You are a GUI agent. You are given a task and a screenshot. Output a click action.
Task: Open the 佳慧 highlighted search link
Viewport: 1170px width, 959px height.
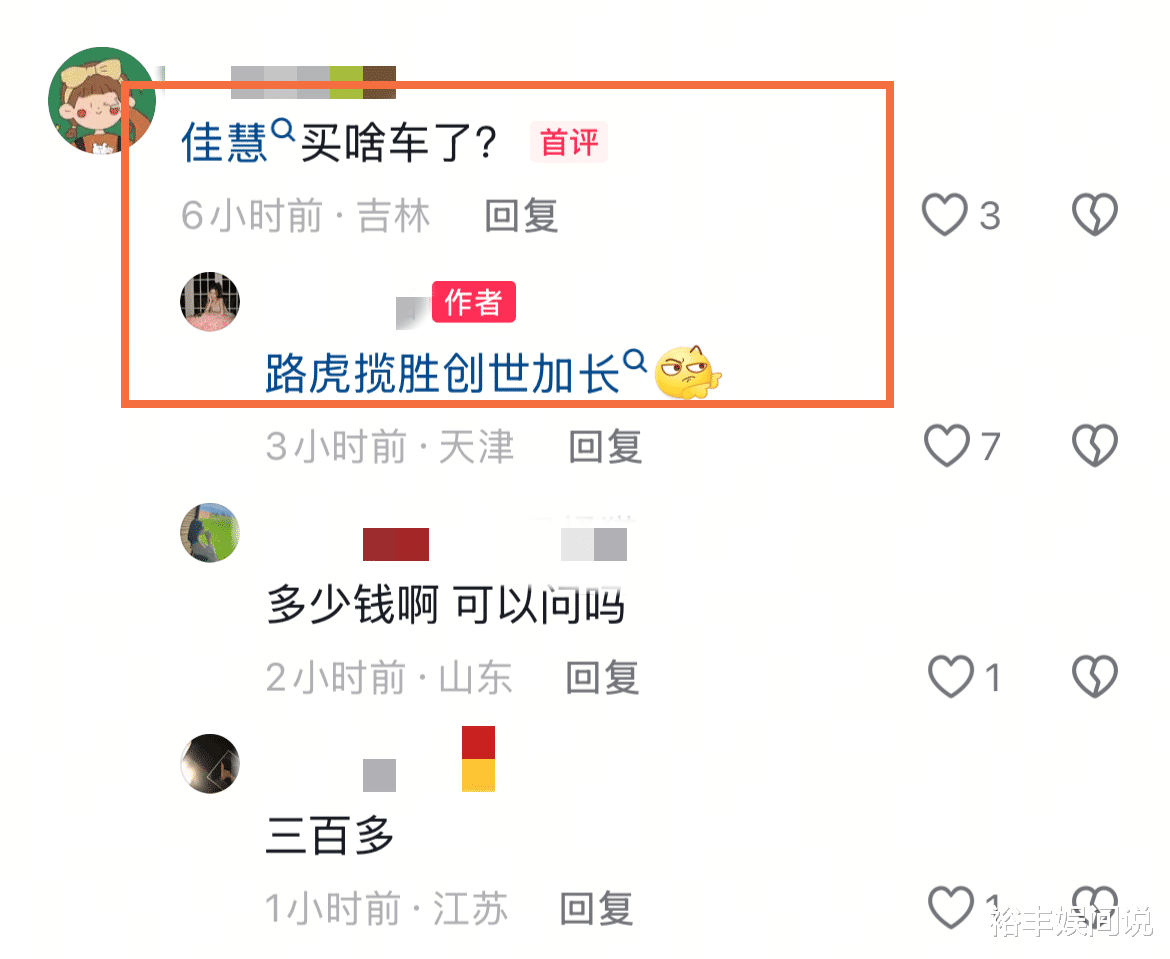point(224,143)
